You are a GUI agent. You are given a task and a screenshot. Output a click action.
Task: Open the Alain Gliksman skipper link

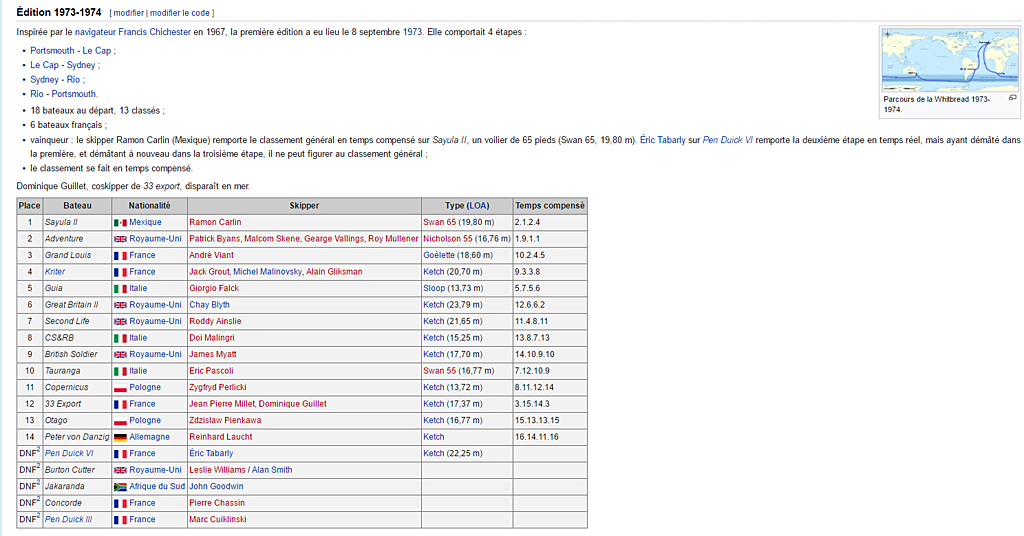coord(334,272)
